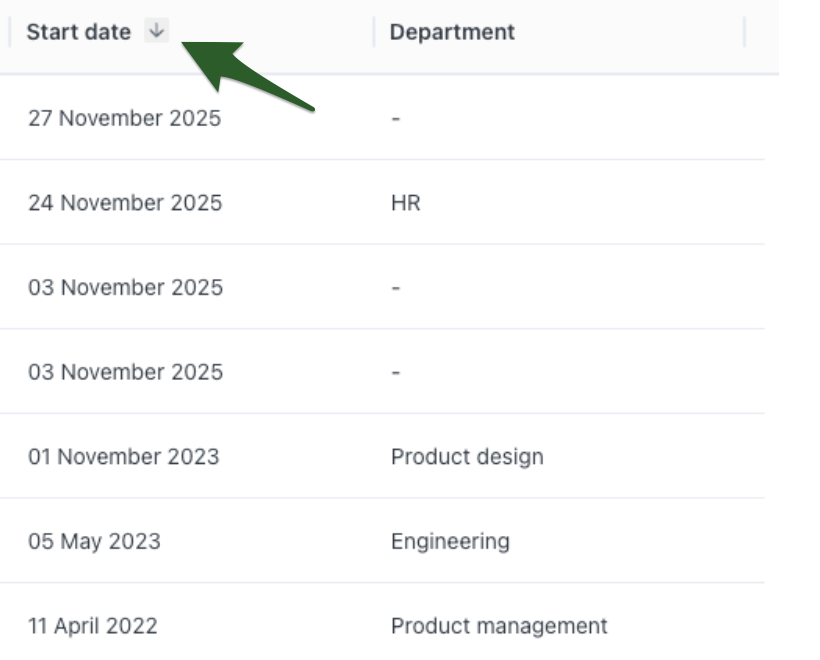The image size is (820, 660).
Task: Click the sort arrow beside Start date
Action: coord(155,32)
